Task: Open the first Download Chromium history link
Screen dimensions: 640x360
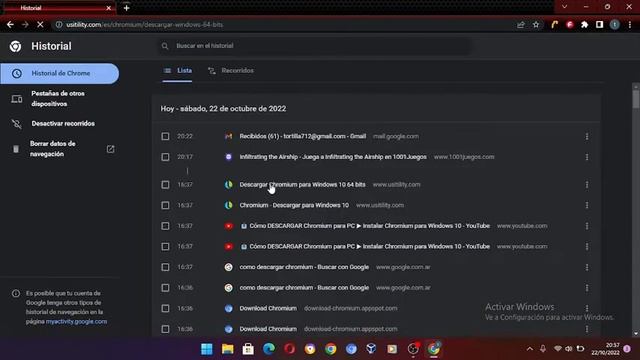Action: click(x=268, y=308)
